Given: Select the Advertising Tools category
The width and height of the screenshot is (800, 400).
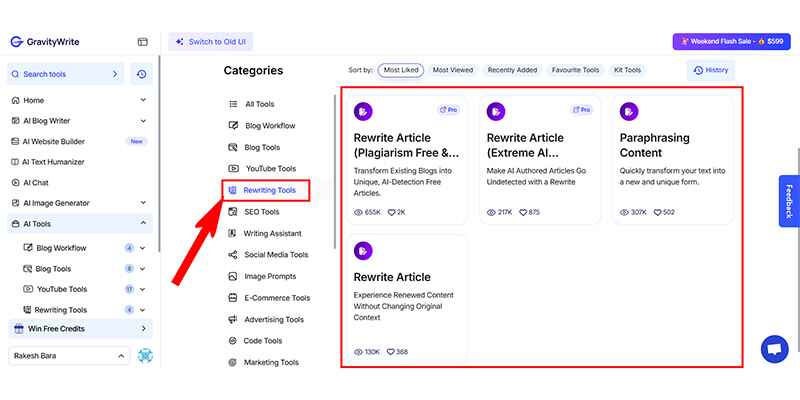Looking at the screenshot, I should [266, 319].
